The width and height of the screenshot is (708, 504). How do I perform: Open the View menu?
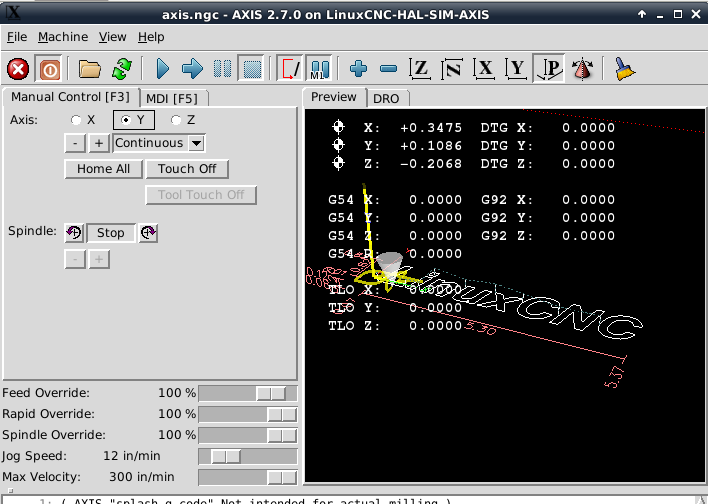click(112, 37)
